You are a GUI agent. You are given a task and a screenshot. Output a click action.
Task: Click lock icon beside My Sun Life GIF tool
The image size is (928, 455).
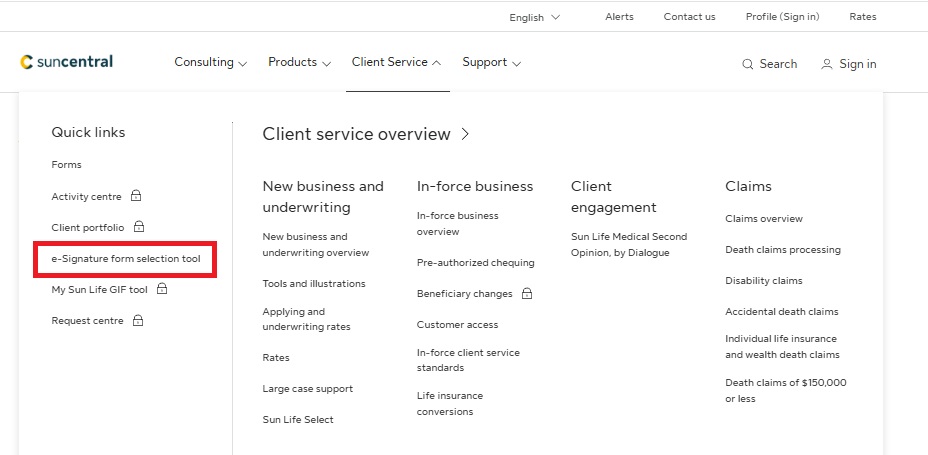tap(162, 290)
